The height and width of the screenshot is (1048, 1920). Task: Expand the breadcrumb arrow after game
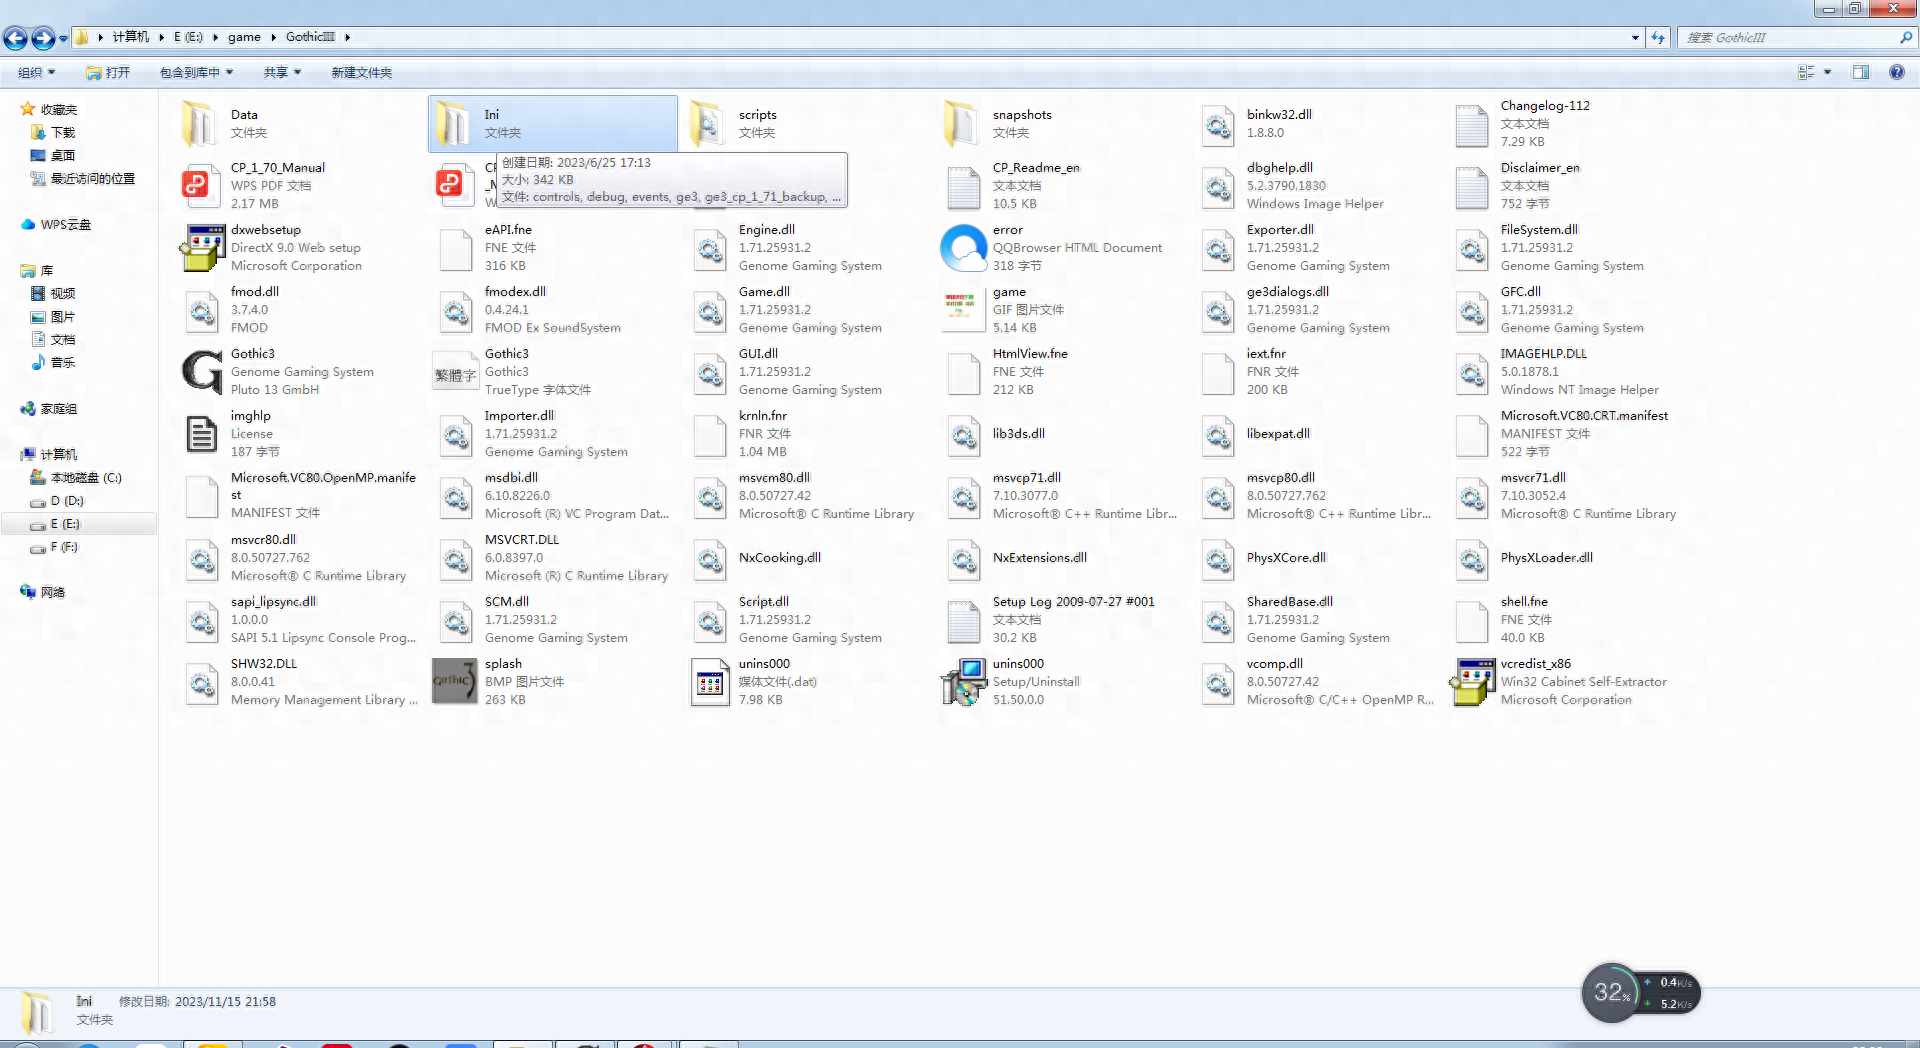tap(273, 37)
